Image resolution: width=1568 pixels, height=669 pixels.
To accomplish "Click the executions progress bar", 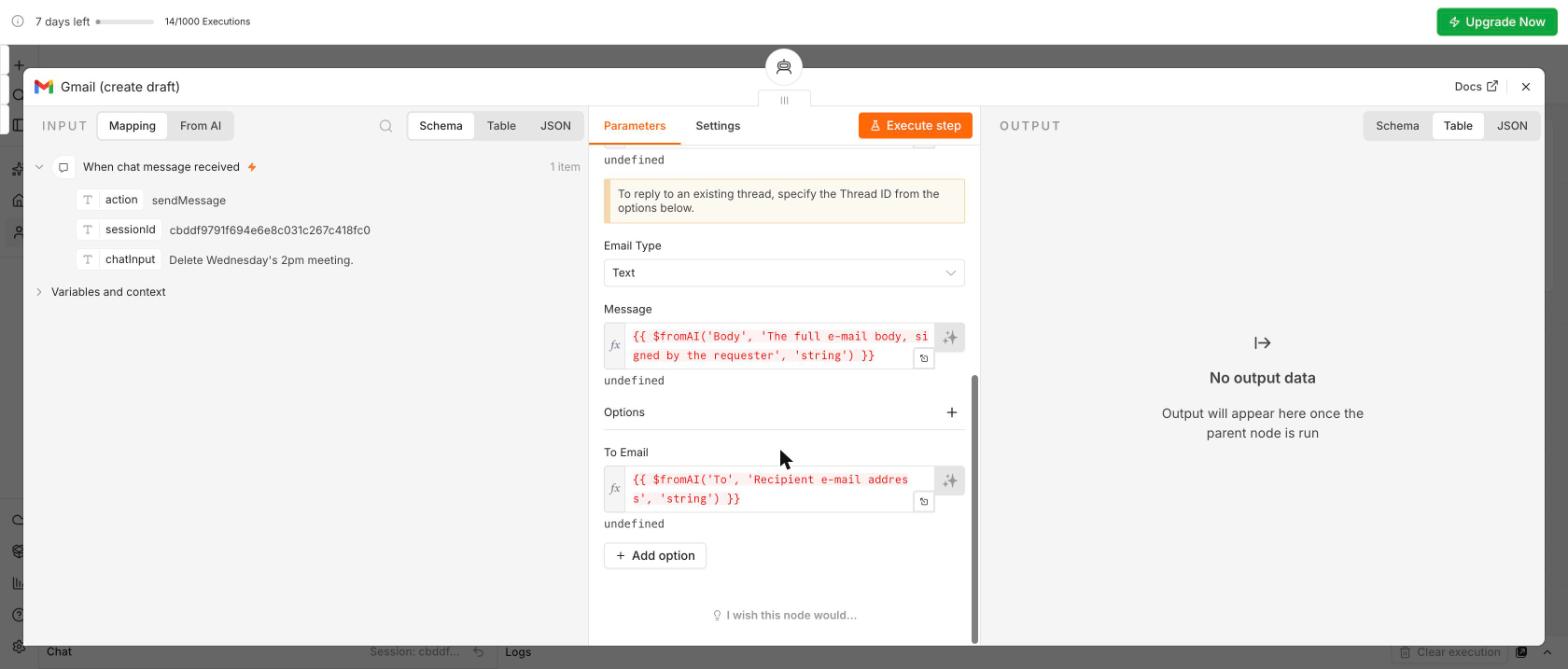I will click(125, 21).
